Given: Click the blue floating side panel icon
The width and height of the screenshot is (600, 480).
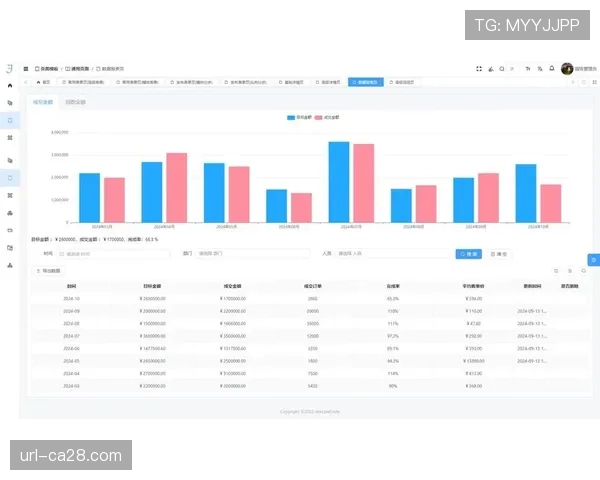Looking at the screenshot, I should (593, 260).
